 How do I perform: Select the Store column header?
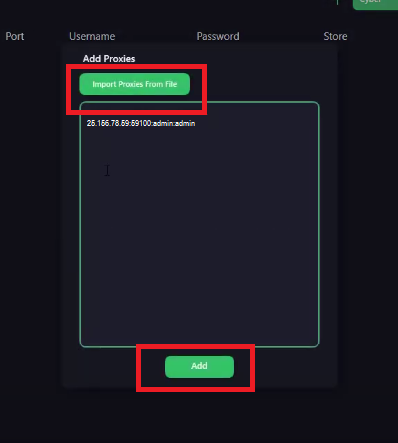click(x=335, y=36)
